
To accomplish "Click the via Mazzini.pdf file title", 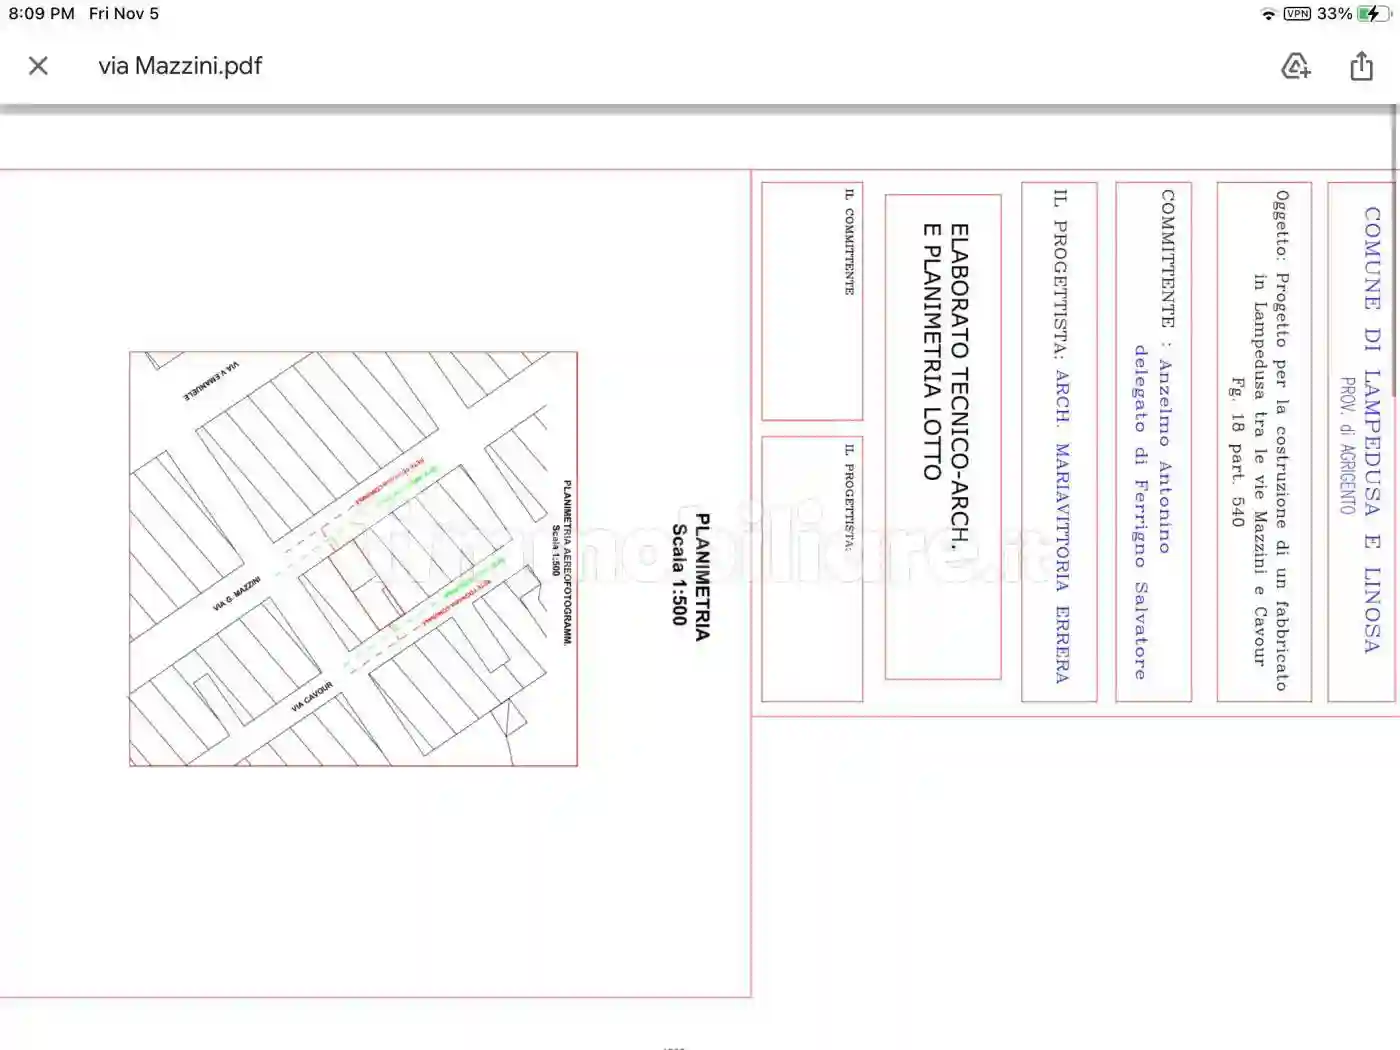I will (x=180, y=66).
